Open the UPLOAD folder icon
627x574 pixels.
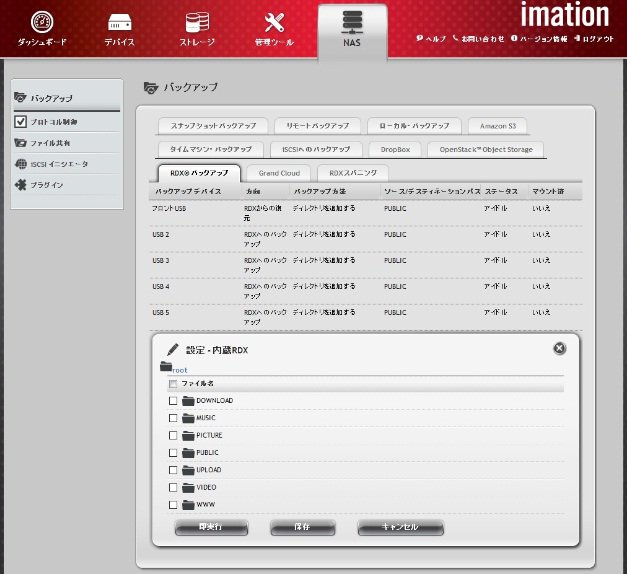(188, 470)
